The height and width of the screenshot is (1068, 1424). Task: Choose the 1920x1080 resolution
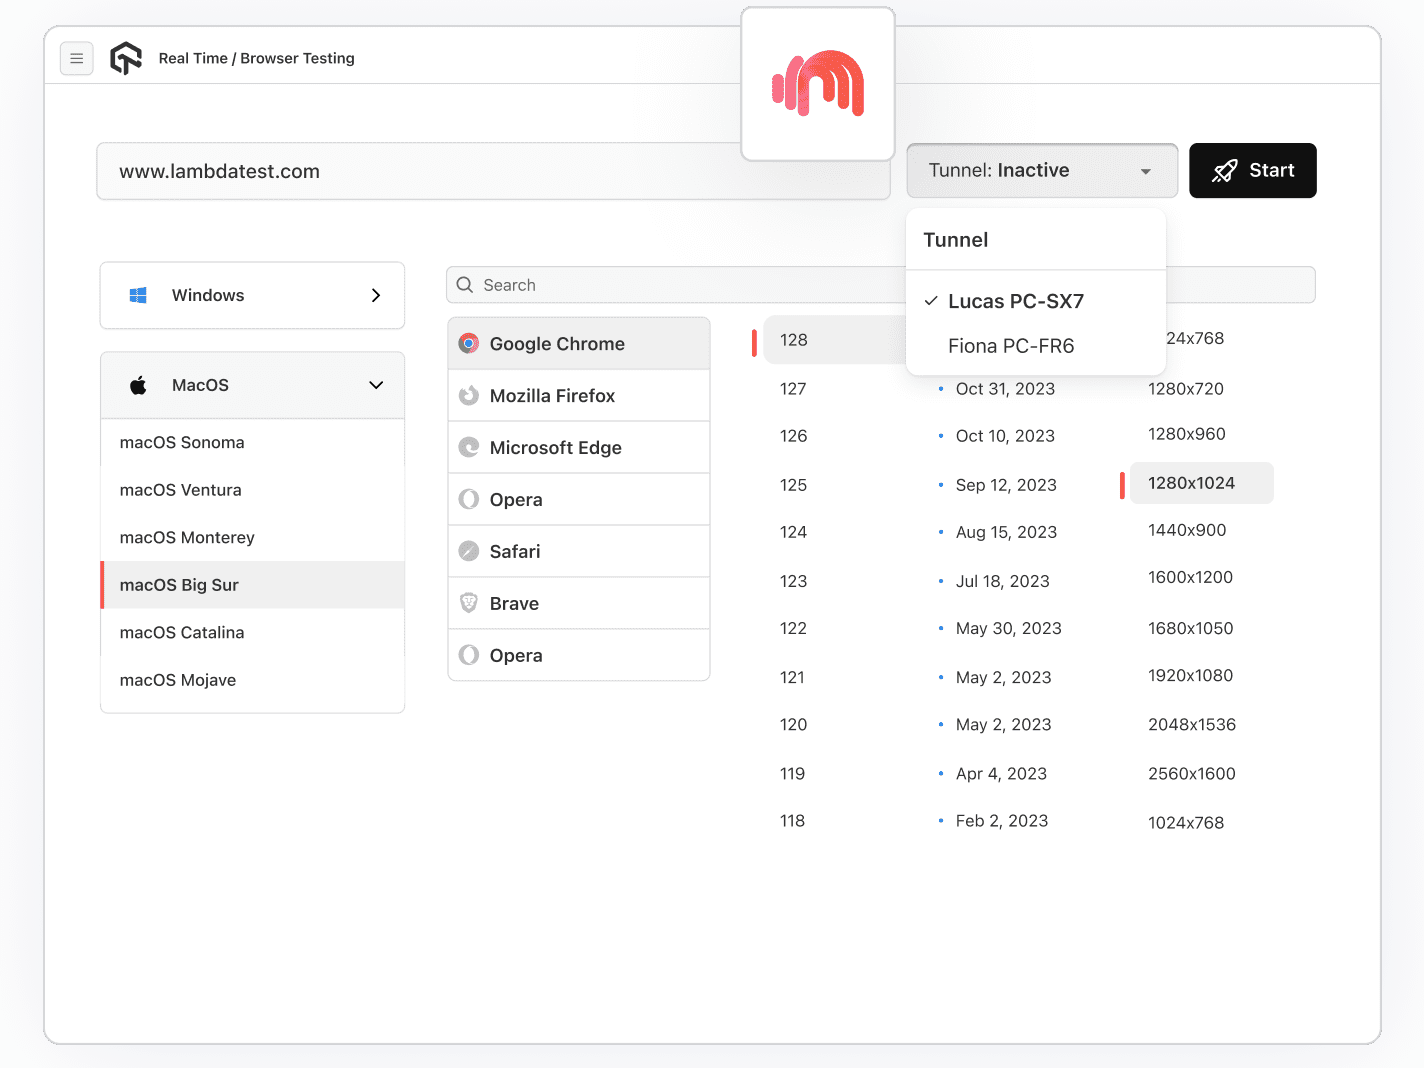pos(1191,675)
